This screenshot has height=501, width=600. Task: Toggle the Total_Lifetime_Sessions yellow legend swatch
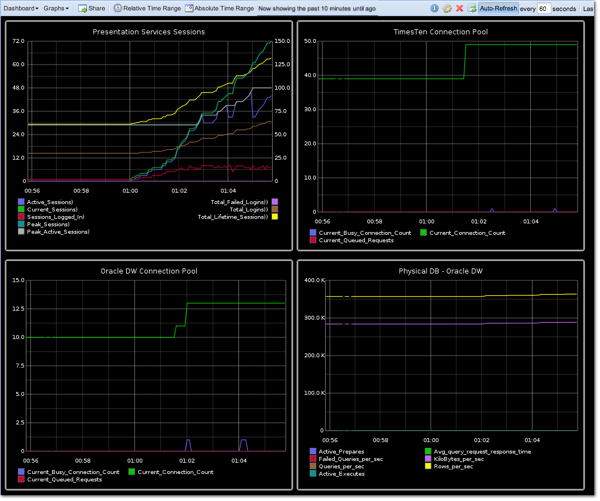[x=274, y=216]
